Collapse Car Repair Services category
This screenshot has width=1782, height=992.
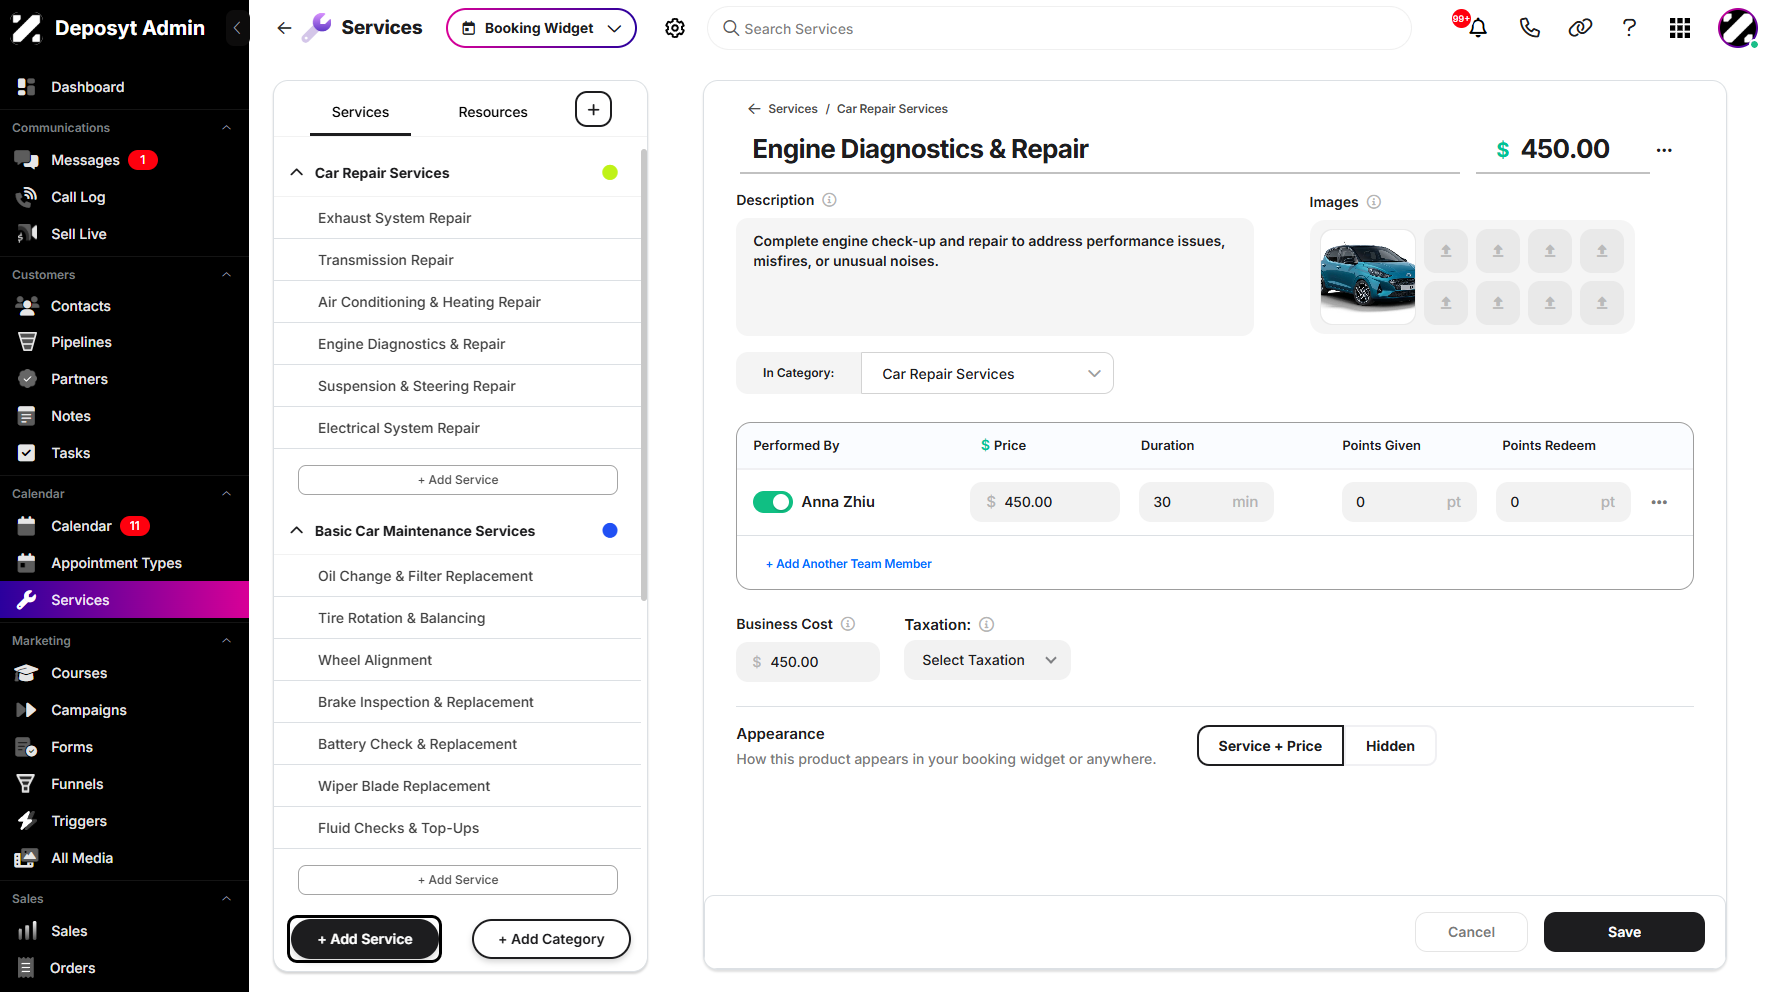(297, 173)
